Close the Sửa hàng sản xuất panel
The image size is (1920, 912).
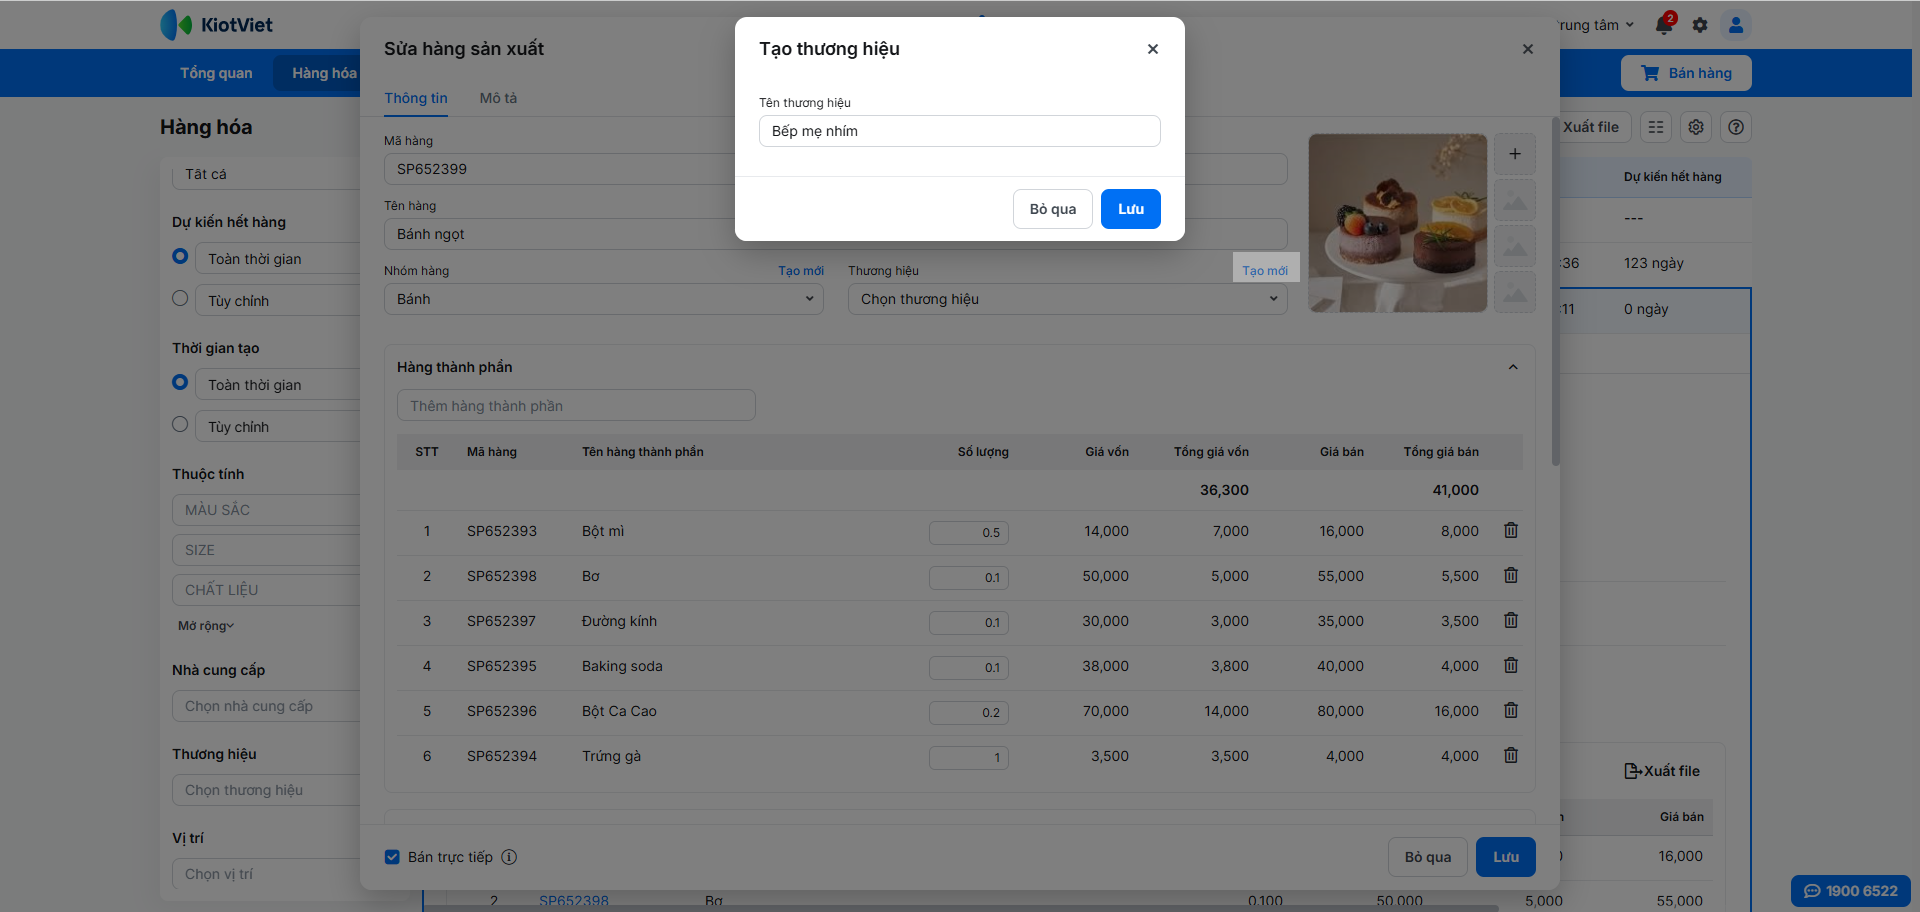pos(1528,49)
